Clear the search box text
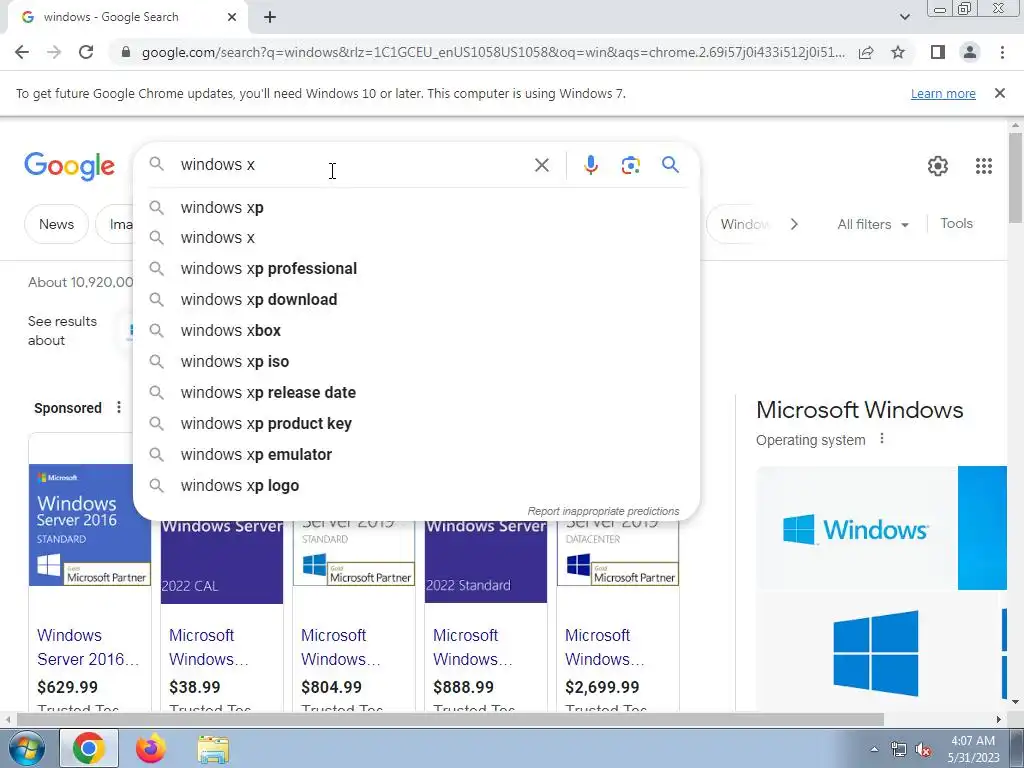This screenshot has height=768, width=1024. [x=541, y=165]
